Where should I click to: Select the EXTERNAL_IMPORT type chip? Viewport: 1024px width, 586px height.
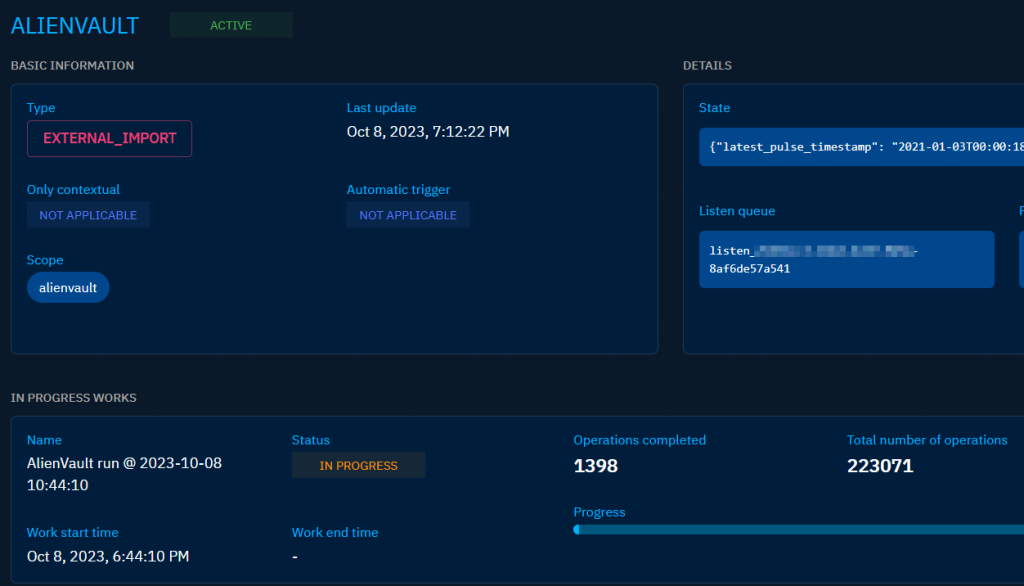point(109,138)
